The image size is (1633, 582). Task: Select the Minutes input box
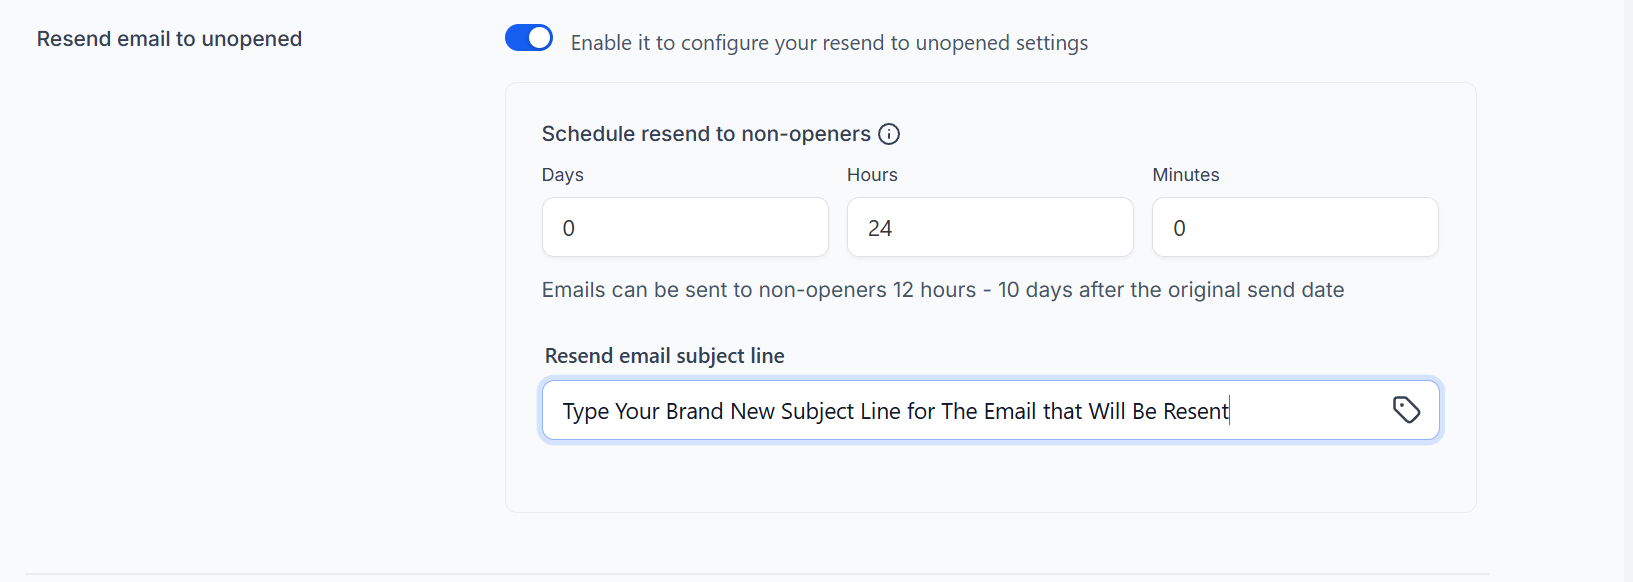pyautogui.click(x=1295, y=228)
